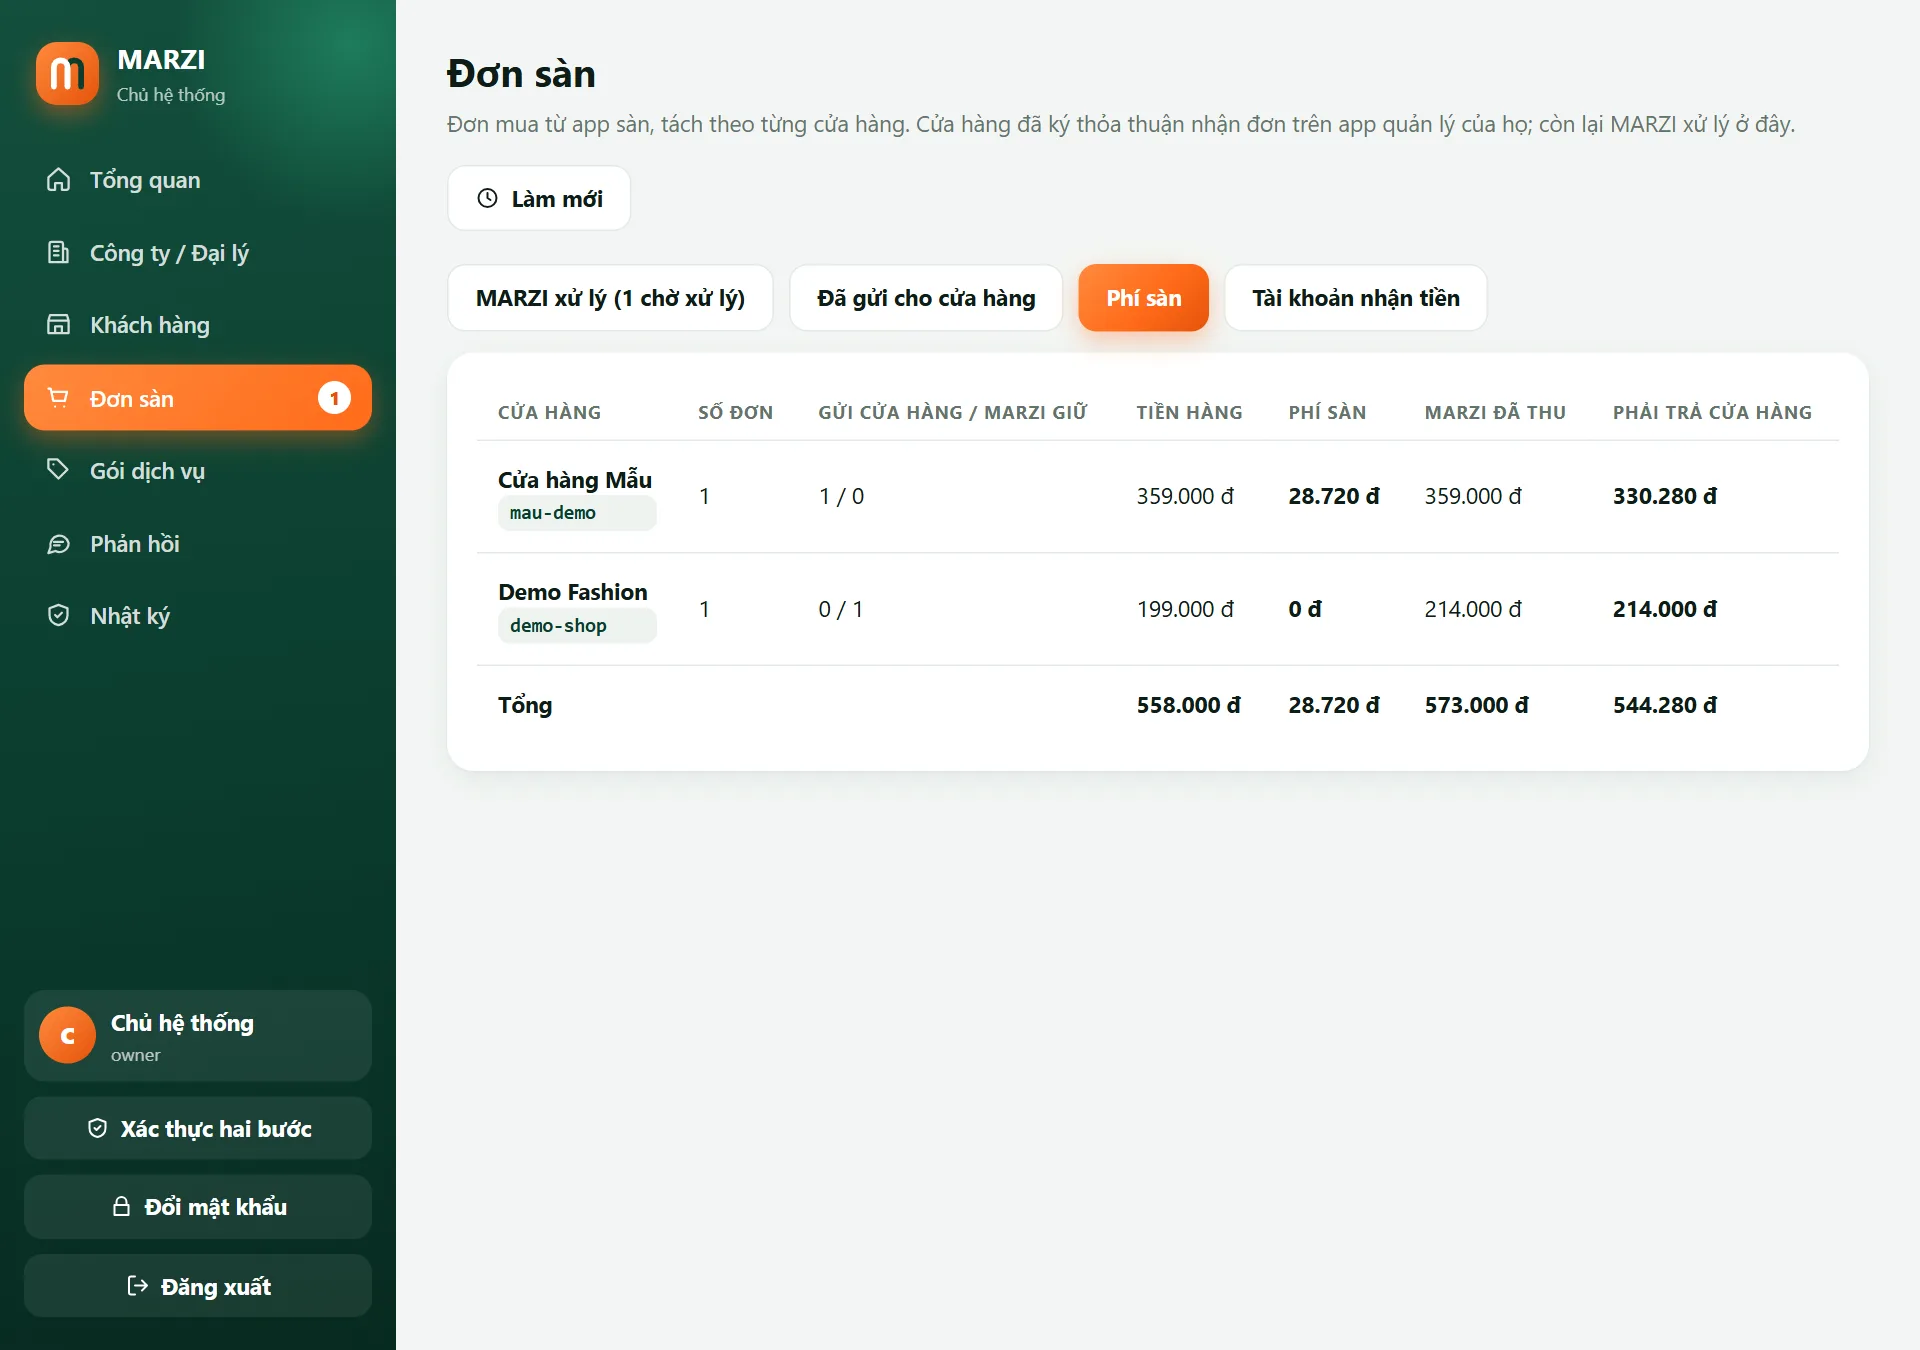This screenshot has height=1350, width=1920.
Task: Click the mau-demo slug tag
Action: [577, 513]
